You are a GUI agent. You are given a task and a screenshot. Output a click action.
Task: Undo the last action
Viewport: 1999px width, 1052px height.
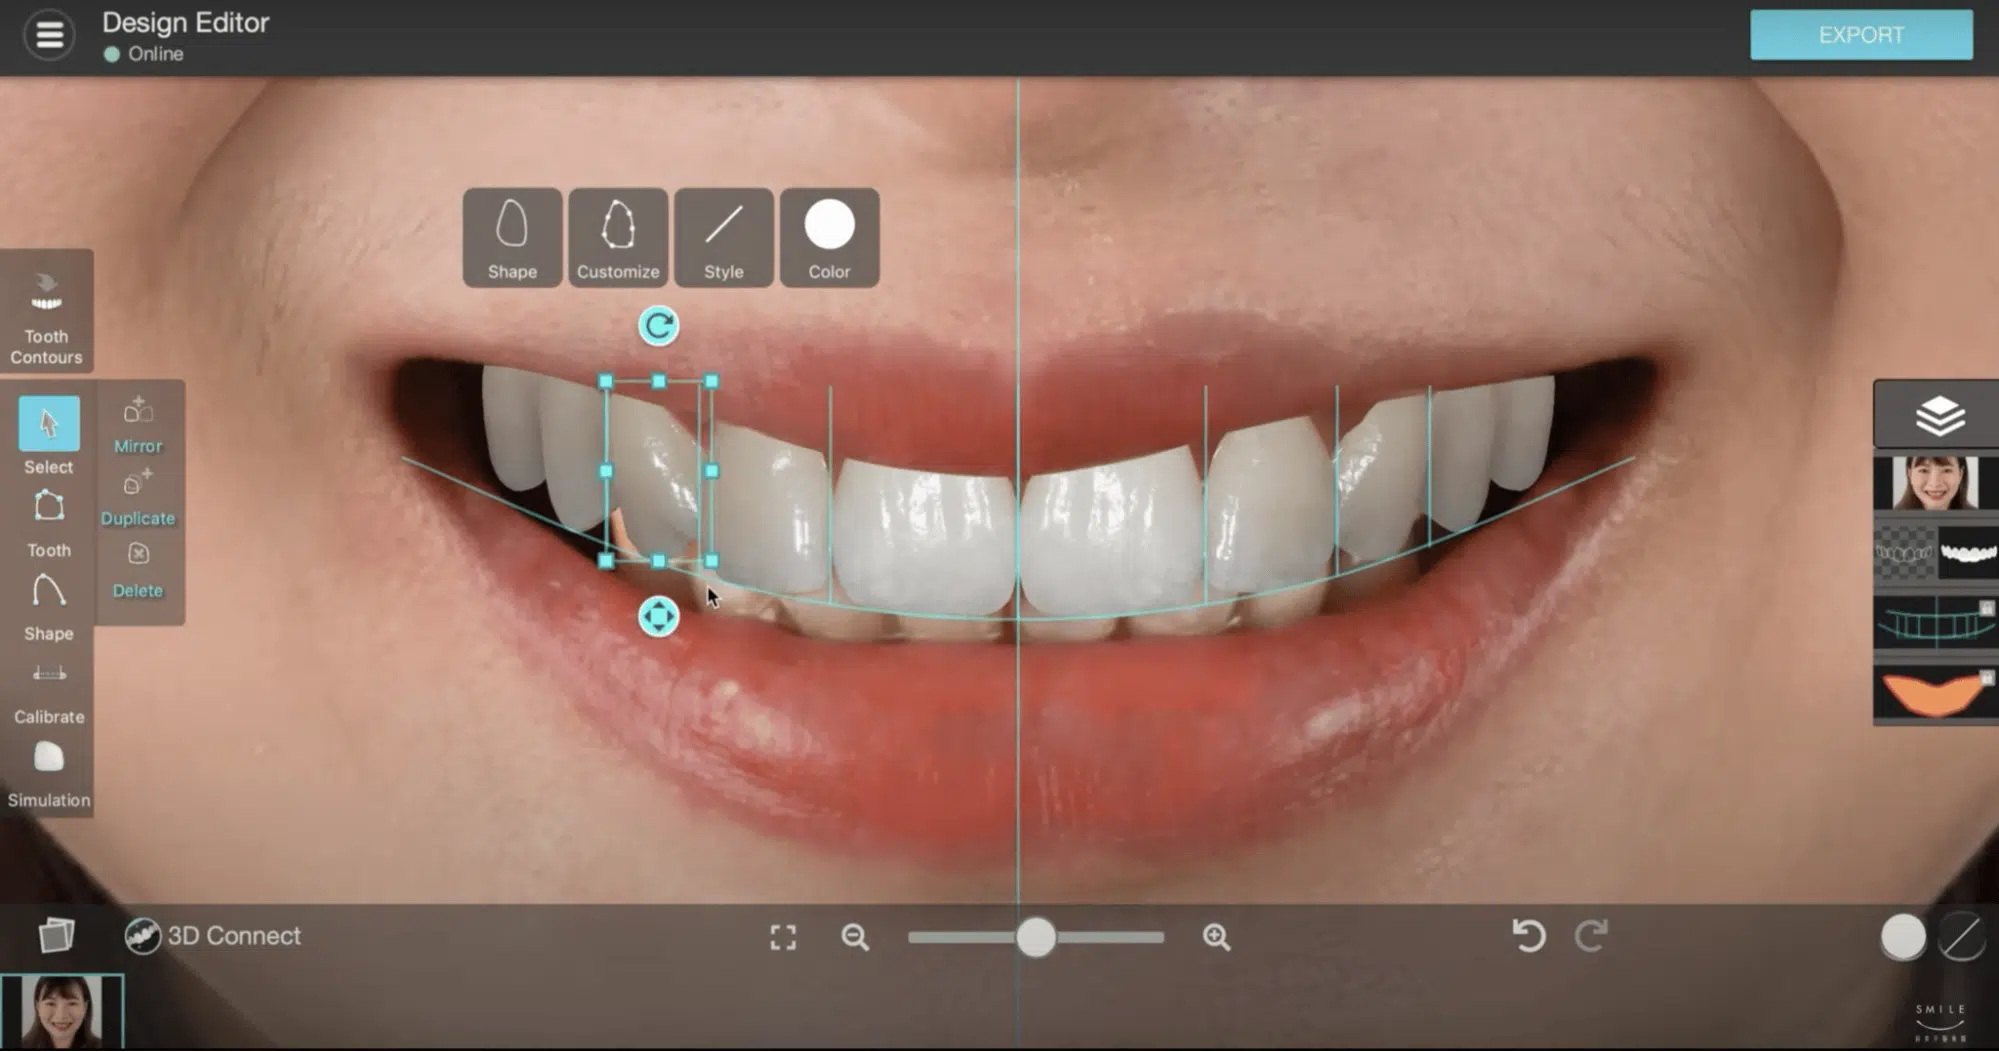(1528, 936)
